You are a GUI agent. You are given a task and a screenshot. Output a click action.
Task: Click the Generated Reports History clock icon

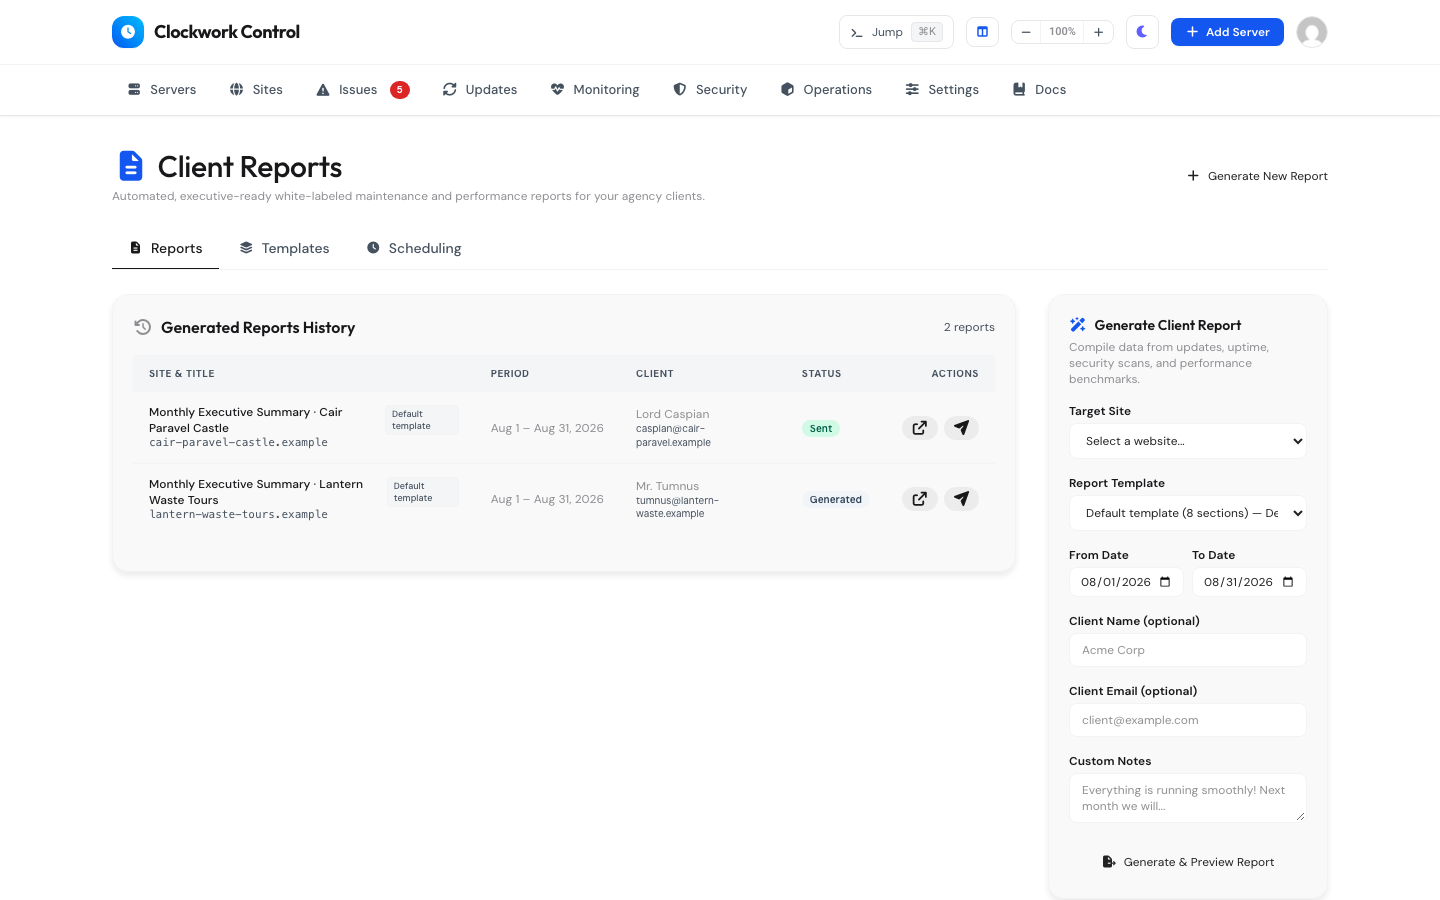(x=143, y=327)
